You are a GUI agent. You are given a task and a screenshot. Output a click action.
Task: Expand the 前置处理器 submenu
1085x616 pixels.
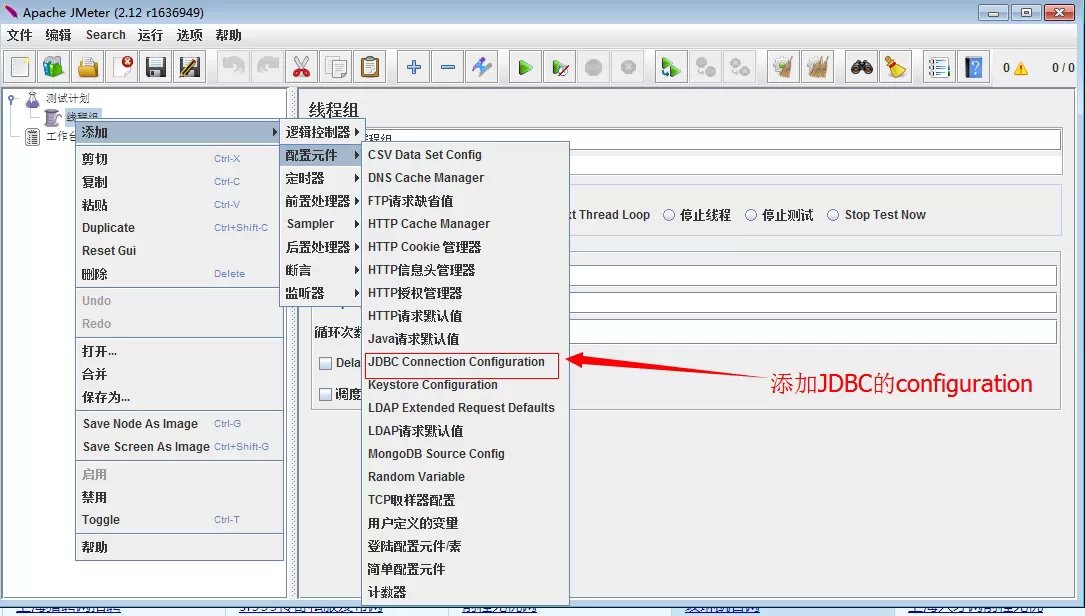pos(320,201)
